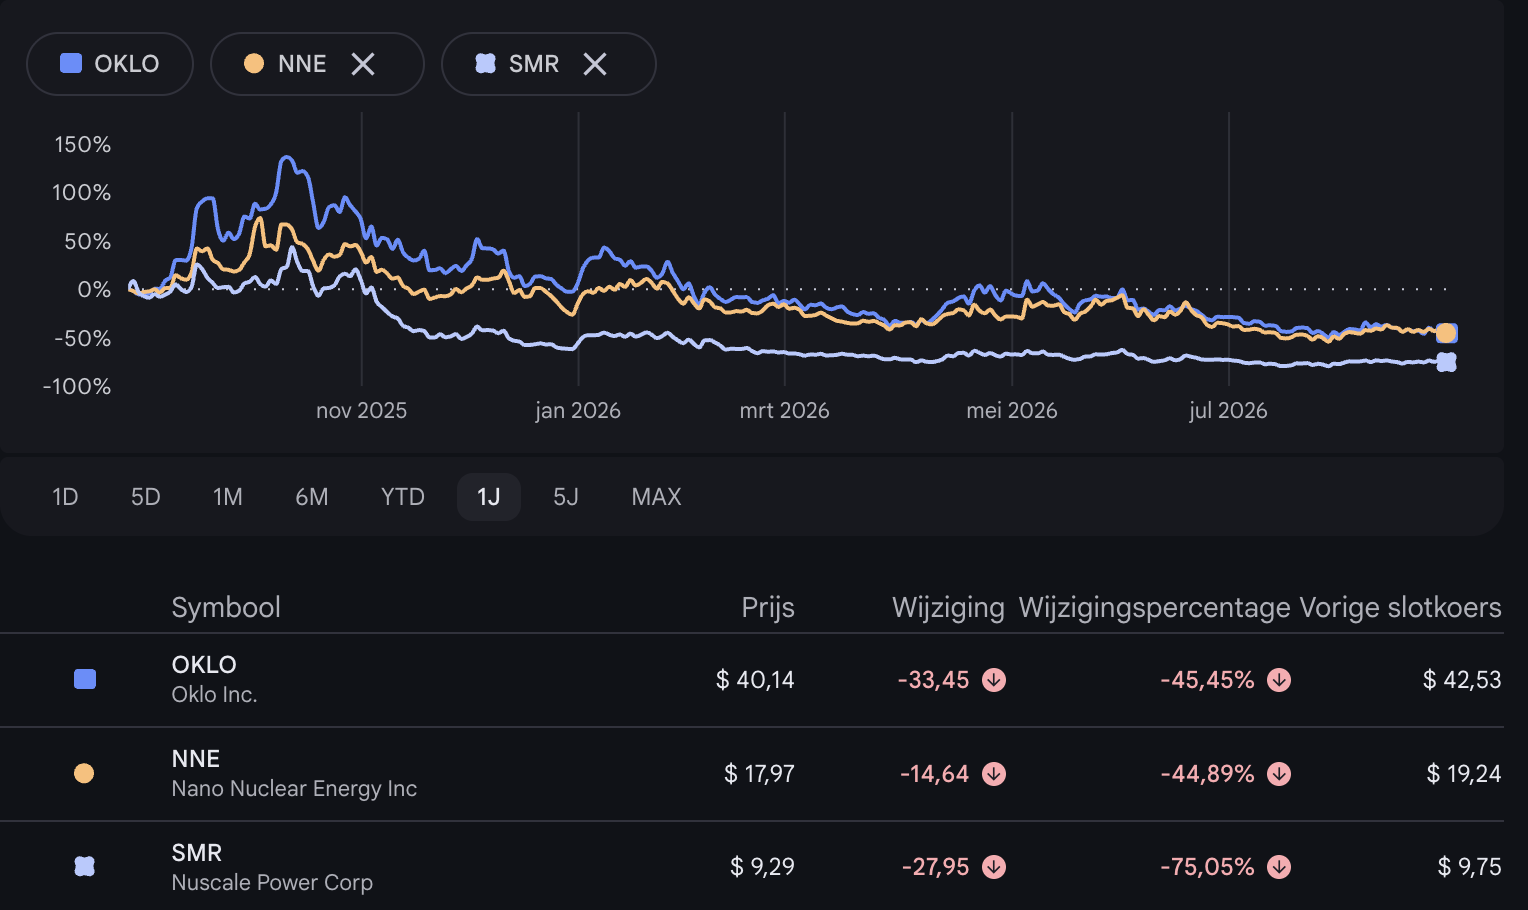Click the down arrow beside -75,05%
This screenshot has width=1528, height=910.
[1279, 867]
